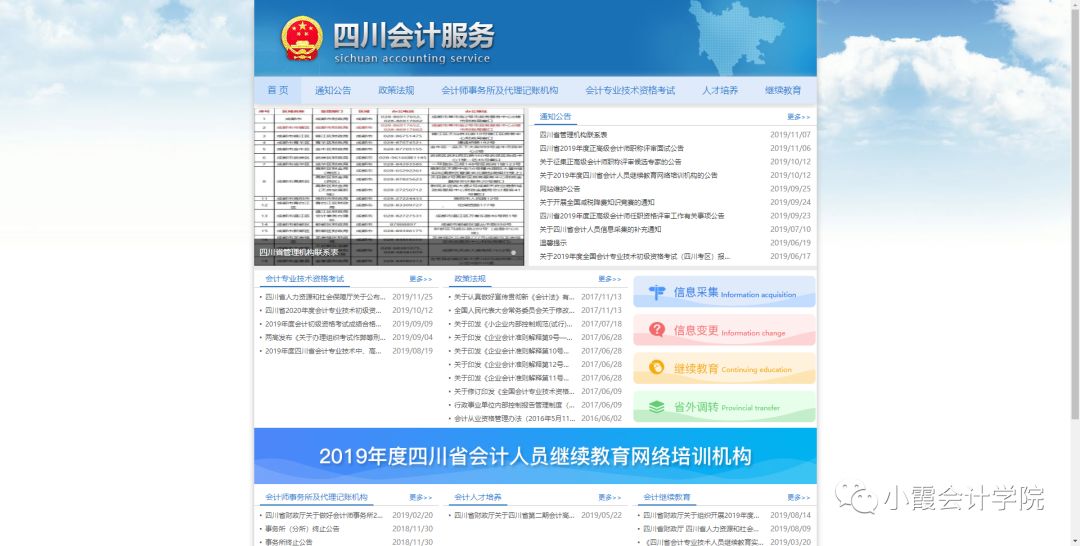Click the 通知公告 section heading tab
Image resolution: width=1080 pixels, height=546 pixels.
555,117
